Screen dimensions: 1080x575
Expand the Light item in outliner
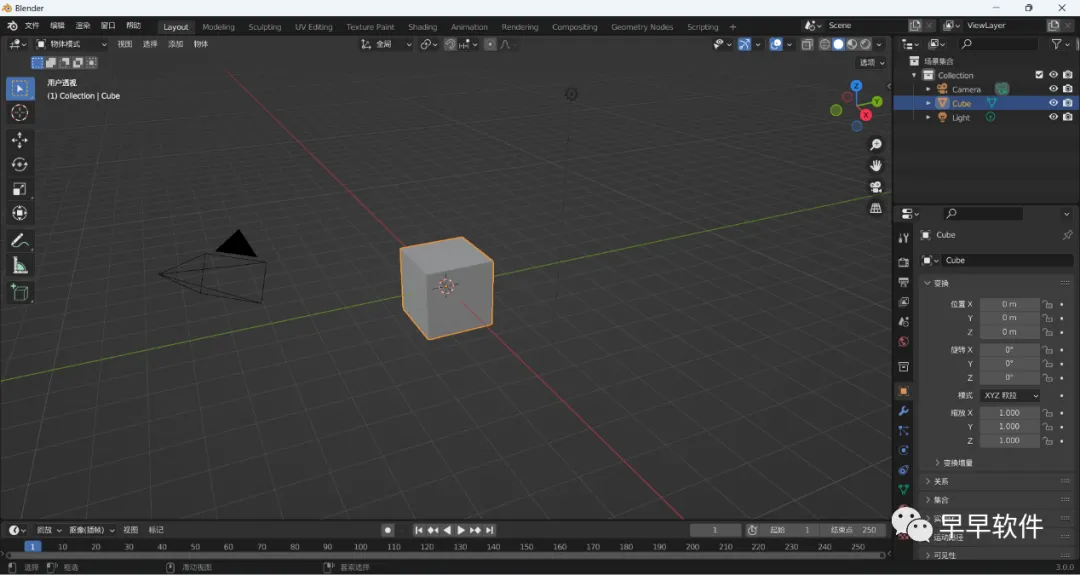point(928,117)
